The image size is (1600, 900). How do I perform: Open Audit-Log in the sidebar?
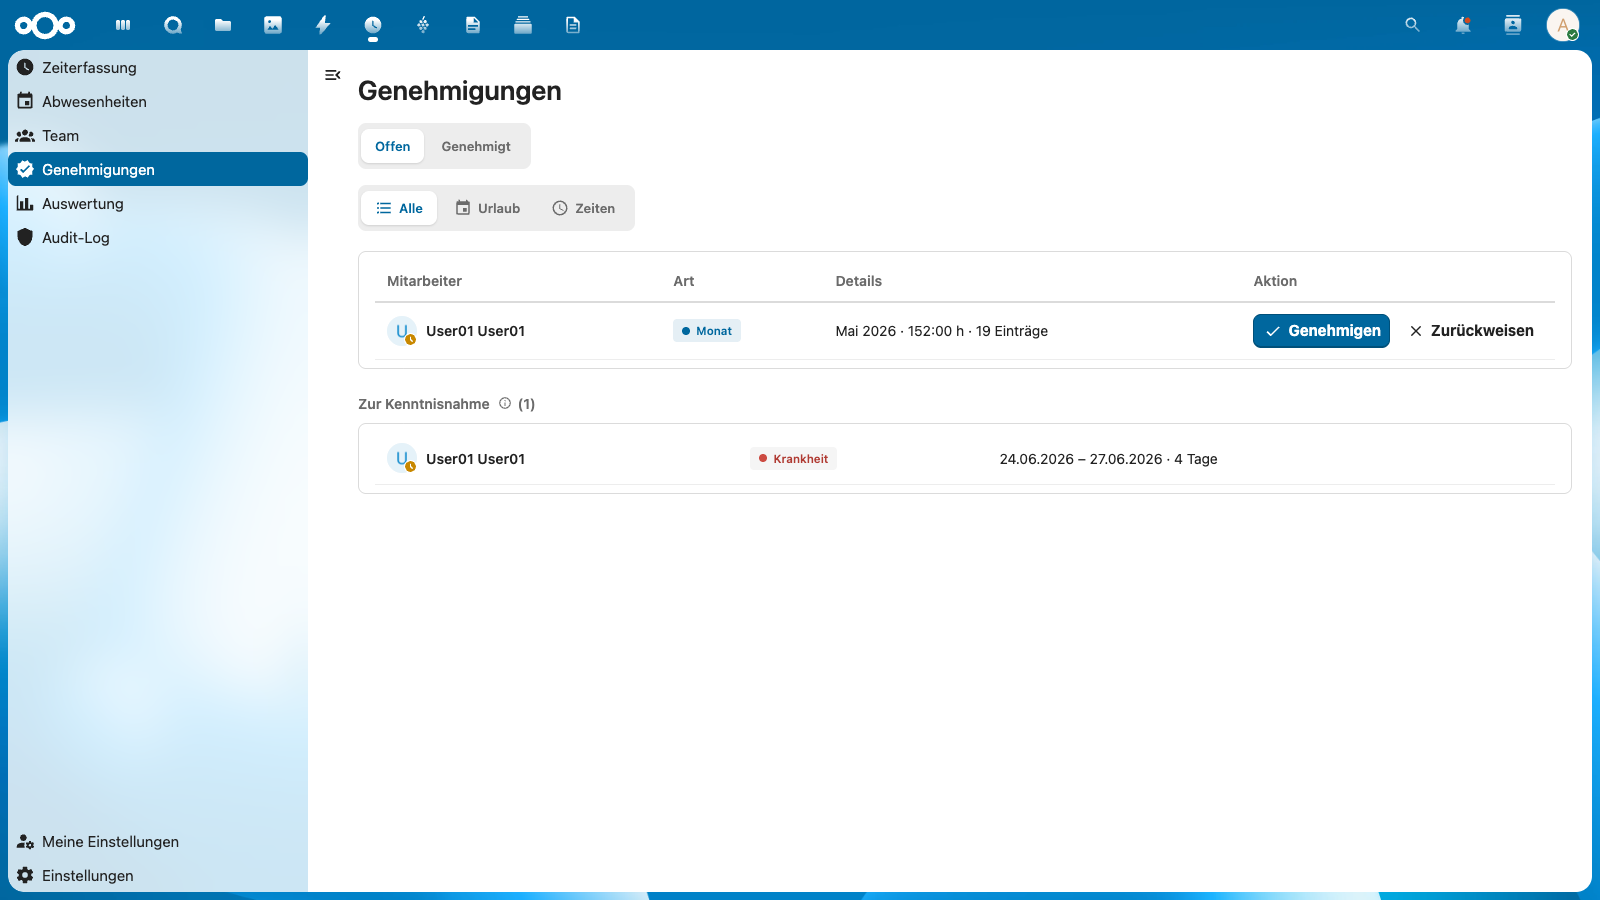pos(158,238)
